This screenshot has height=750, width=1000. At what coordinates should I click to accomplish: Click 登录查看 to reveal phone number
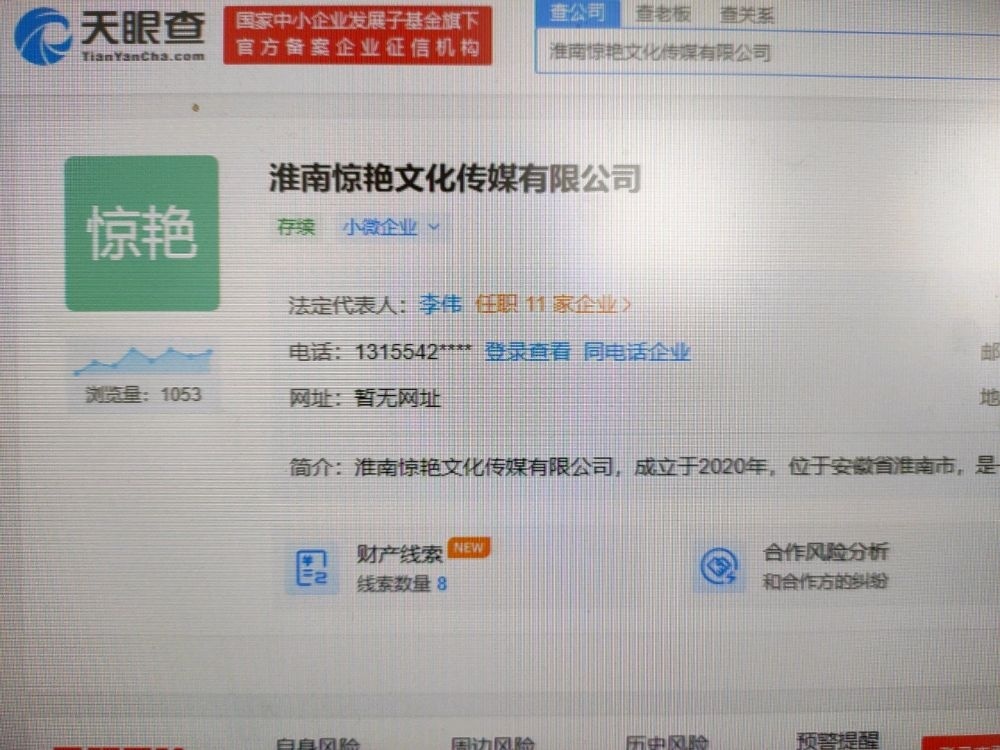529,352
